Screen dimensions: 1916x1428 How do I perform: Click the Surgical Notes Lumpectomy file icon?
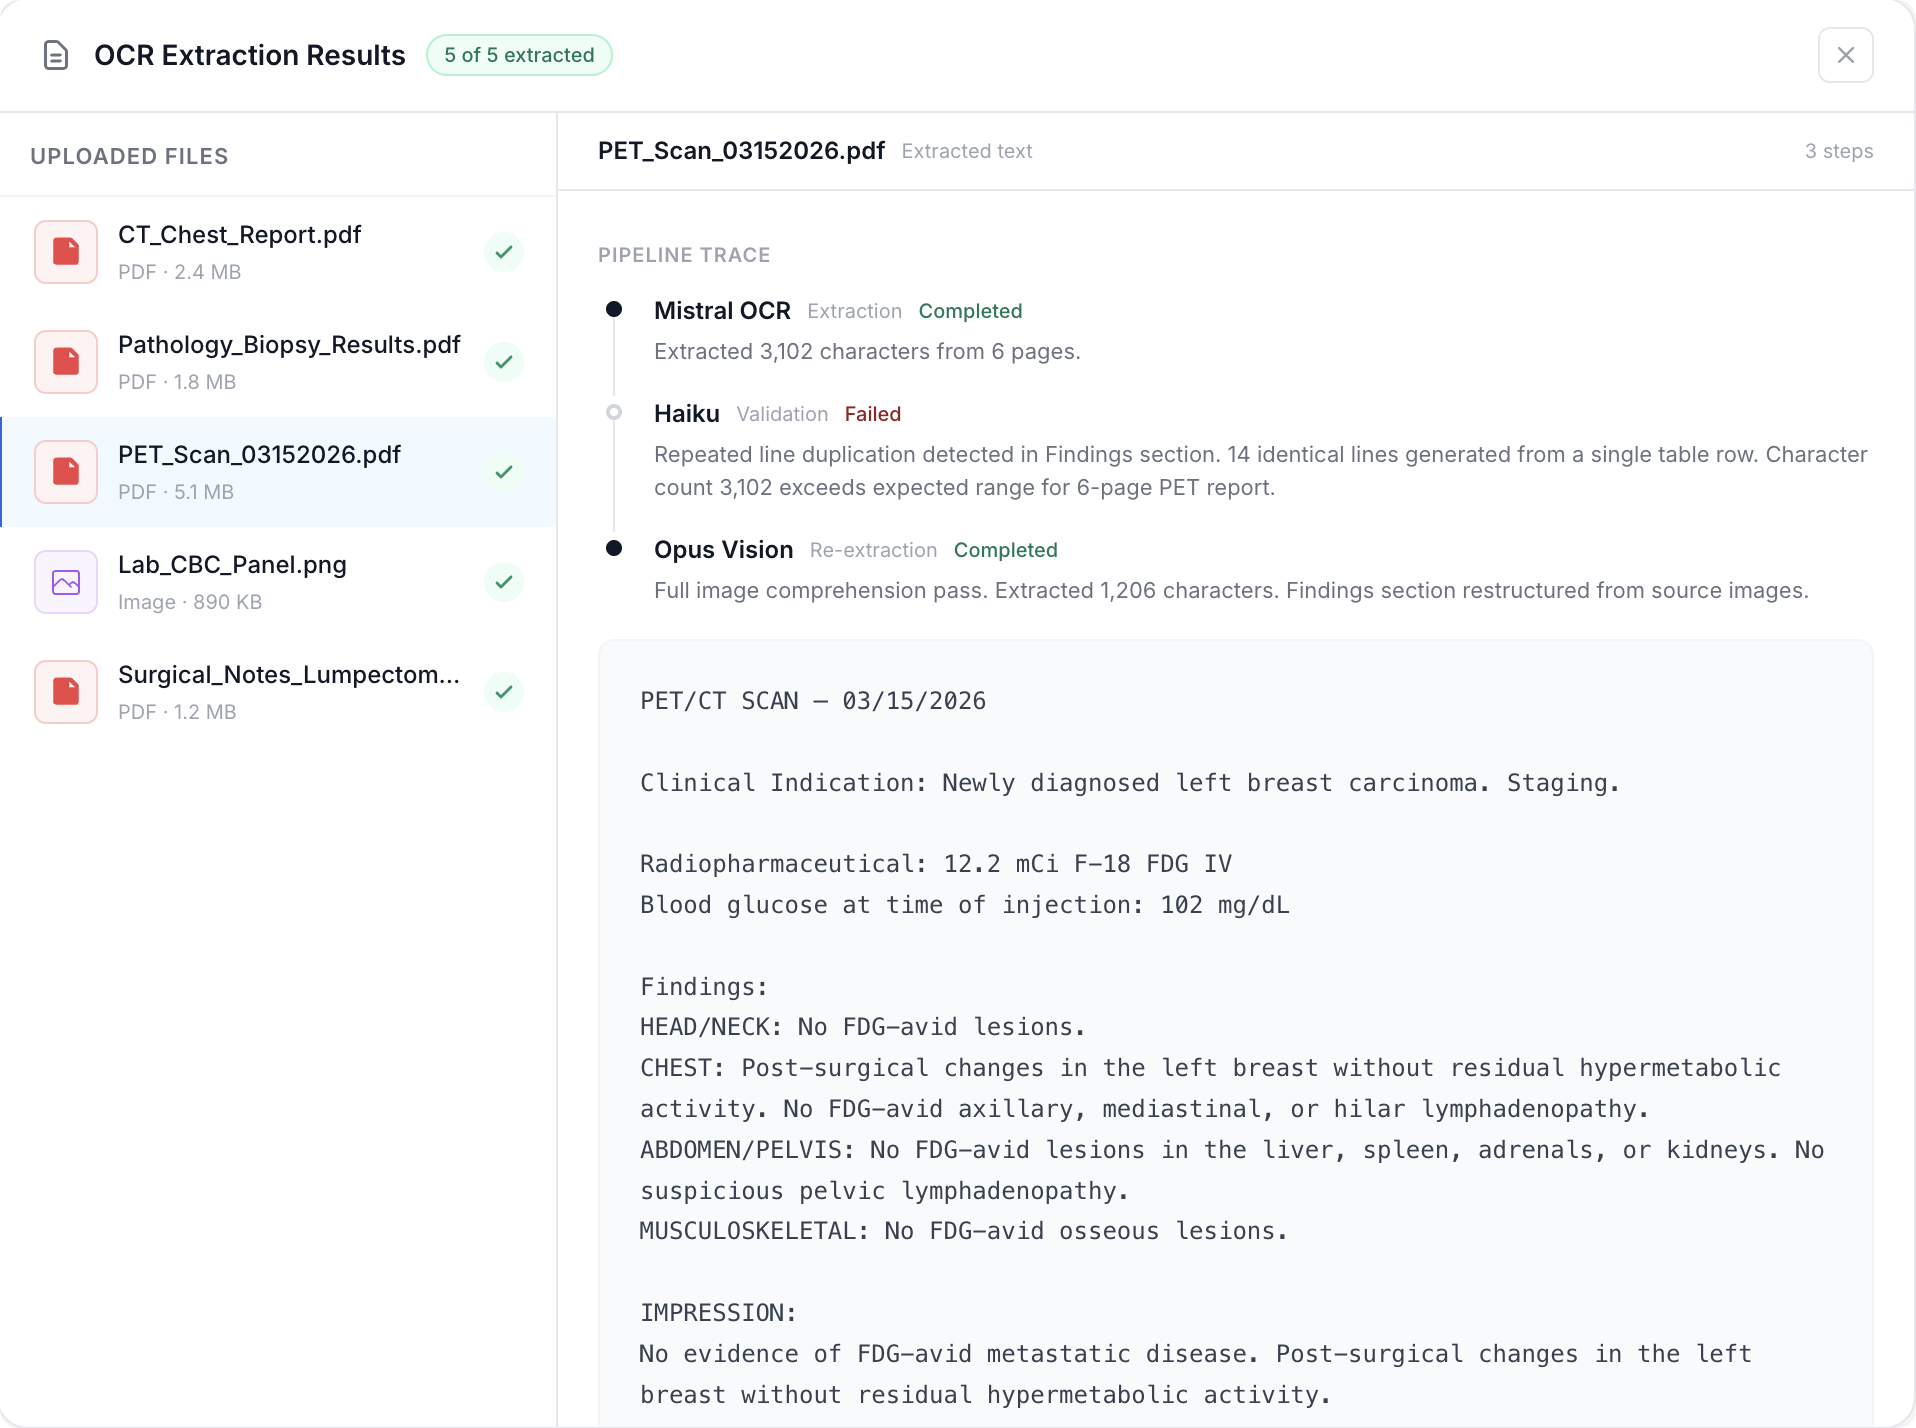tap(66, 692)
